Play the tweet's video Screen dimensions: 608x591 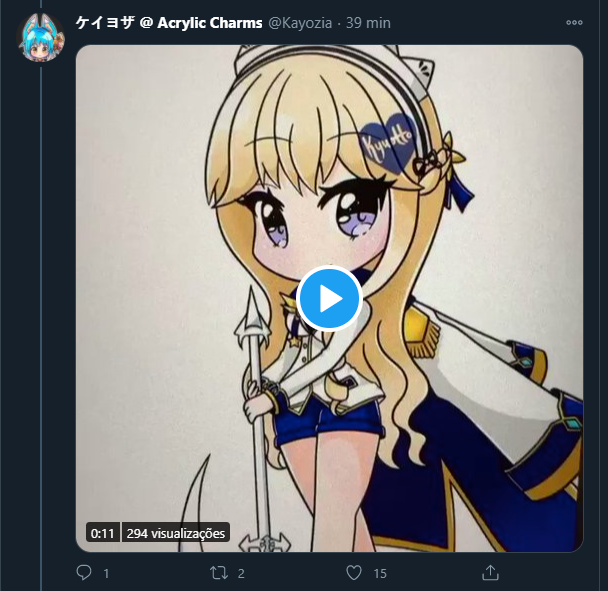coord(329,299)
